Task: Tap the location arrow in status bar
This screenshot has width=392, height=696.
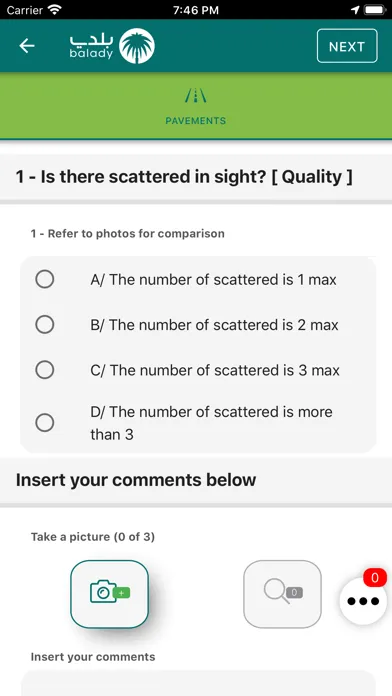Action: pyautogui.click(x=355, y=10)
